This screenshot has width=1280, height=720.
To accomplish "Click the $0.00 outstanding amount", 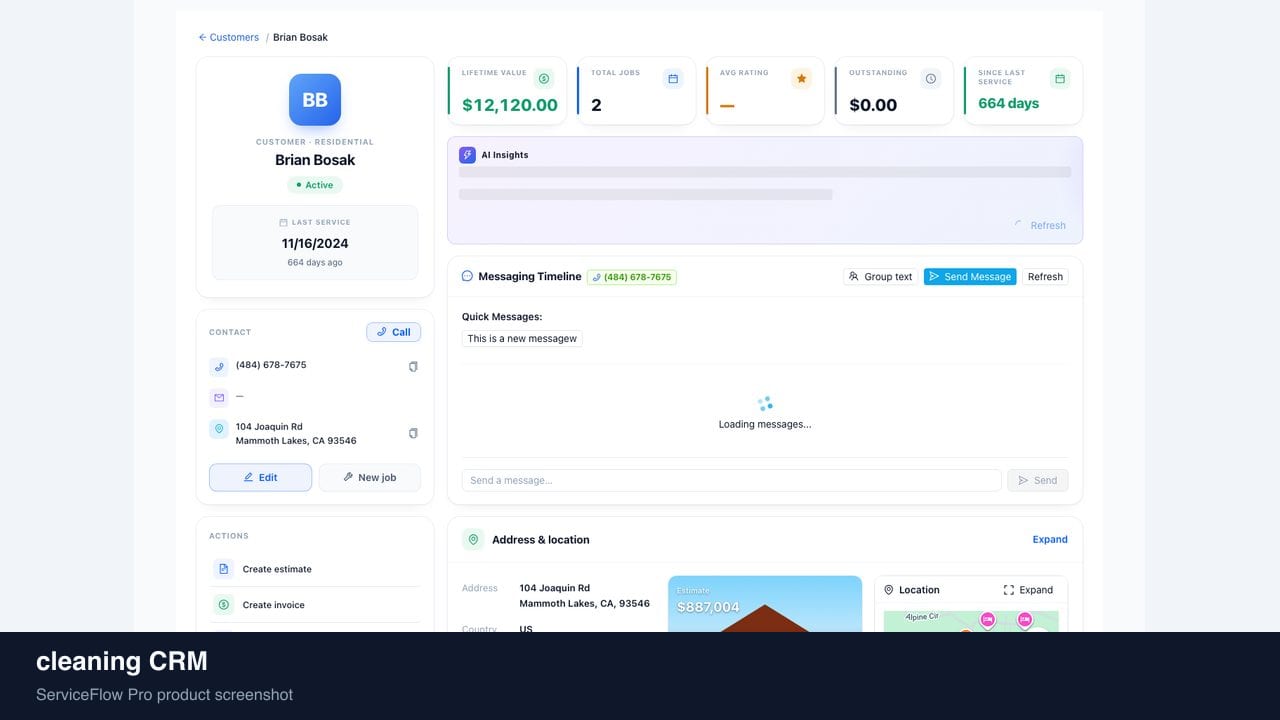I will 873,105.
